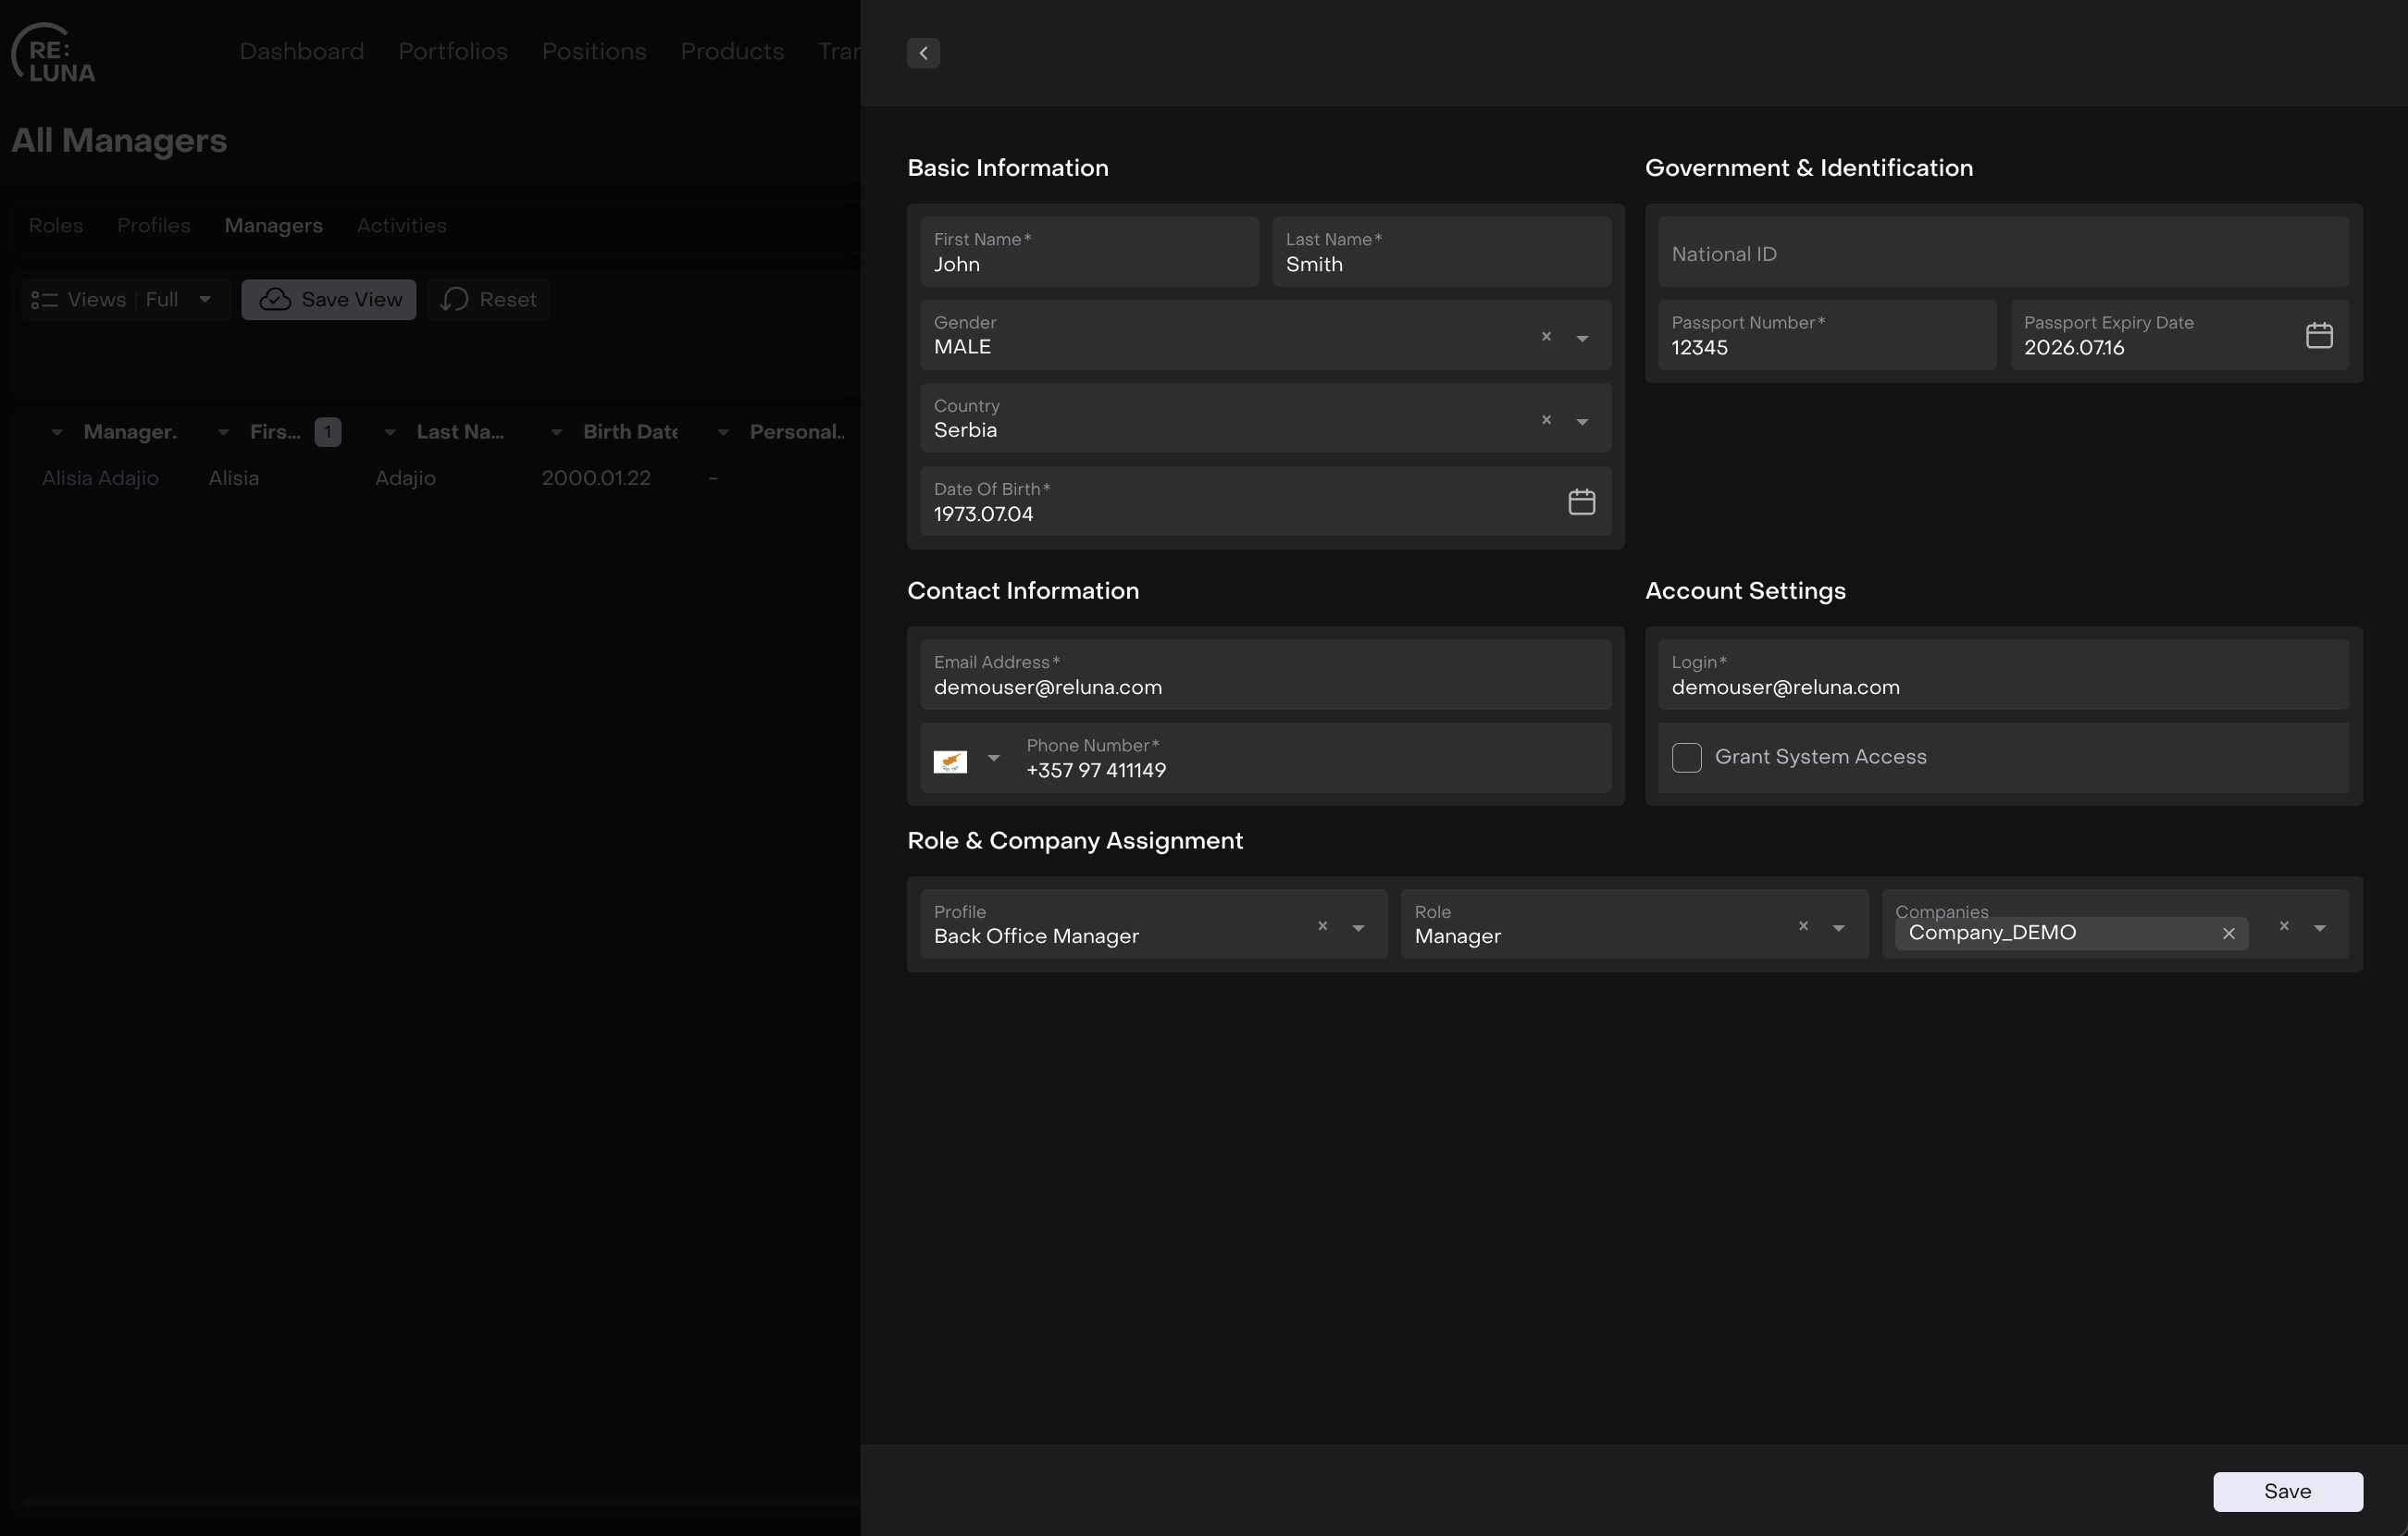Switch to the Activities tab
This screenshot has width=2408, height=1536.
(x=402, y=226)
